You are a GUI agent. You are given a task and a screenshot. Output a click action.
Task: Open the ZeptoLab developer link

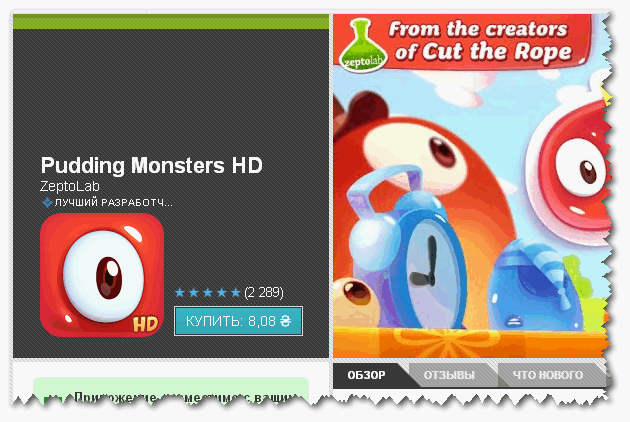click(70, 186)
